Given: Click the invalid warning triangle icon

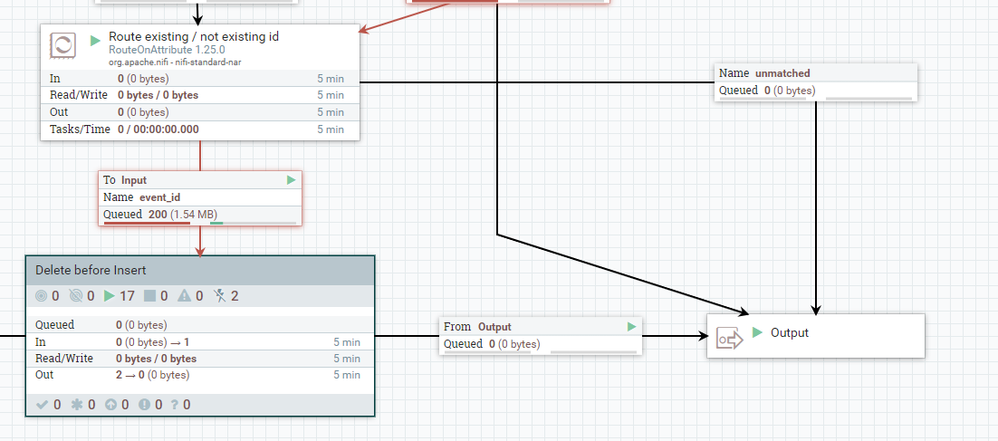Looking at the screenshot, I should pyautogui.click(x=184, y=296).
